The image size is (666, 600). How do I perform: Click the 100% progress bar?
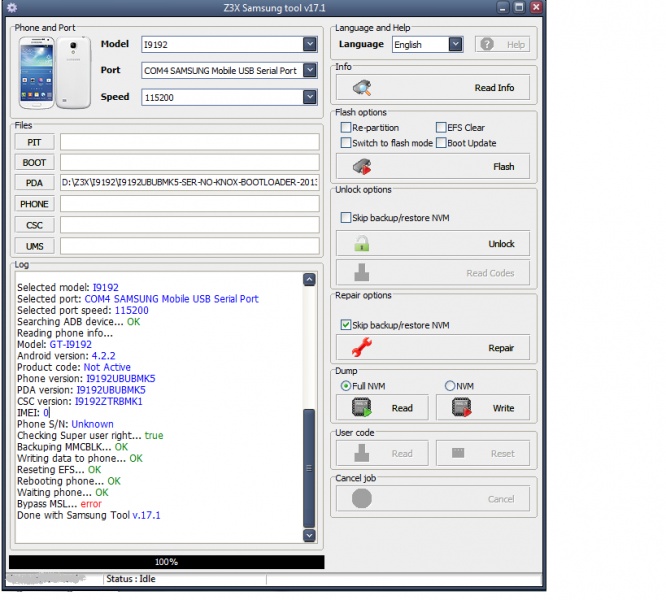pyautogui.click(x=166, y=562)
